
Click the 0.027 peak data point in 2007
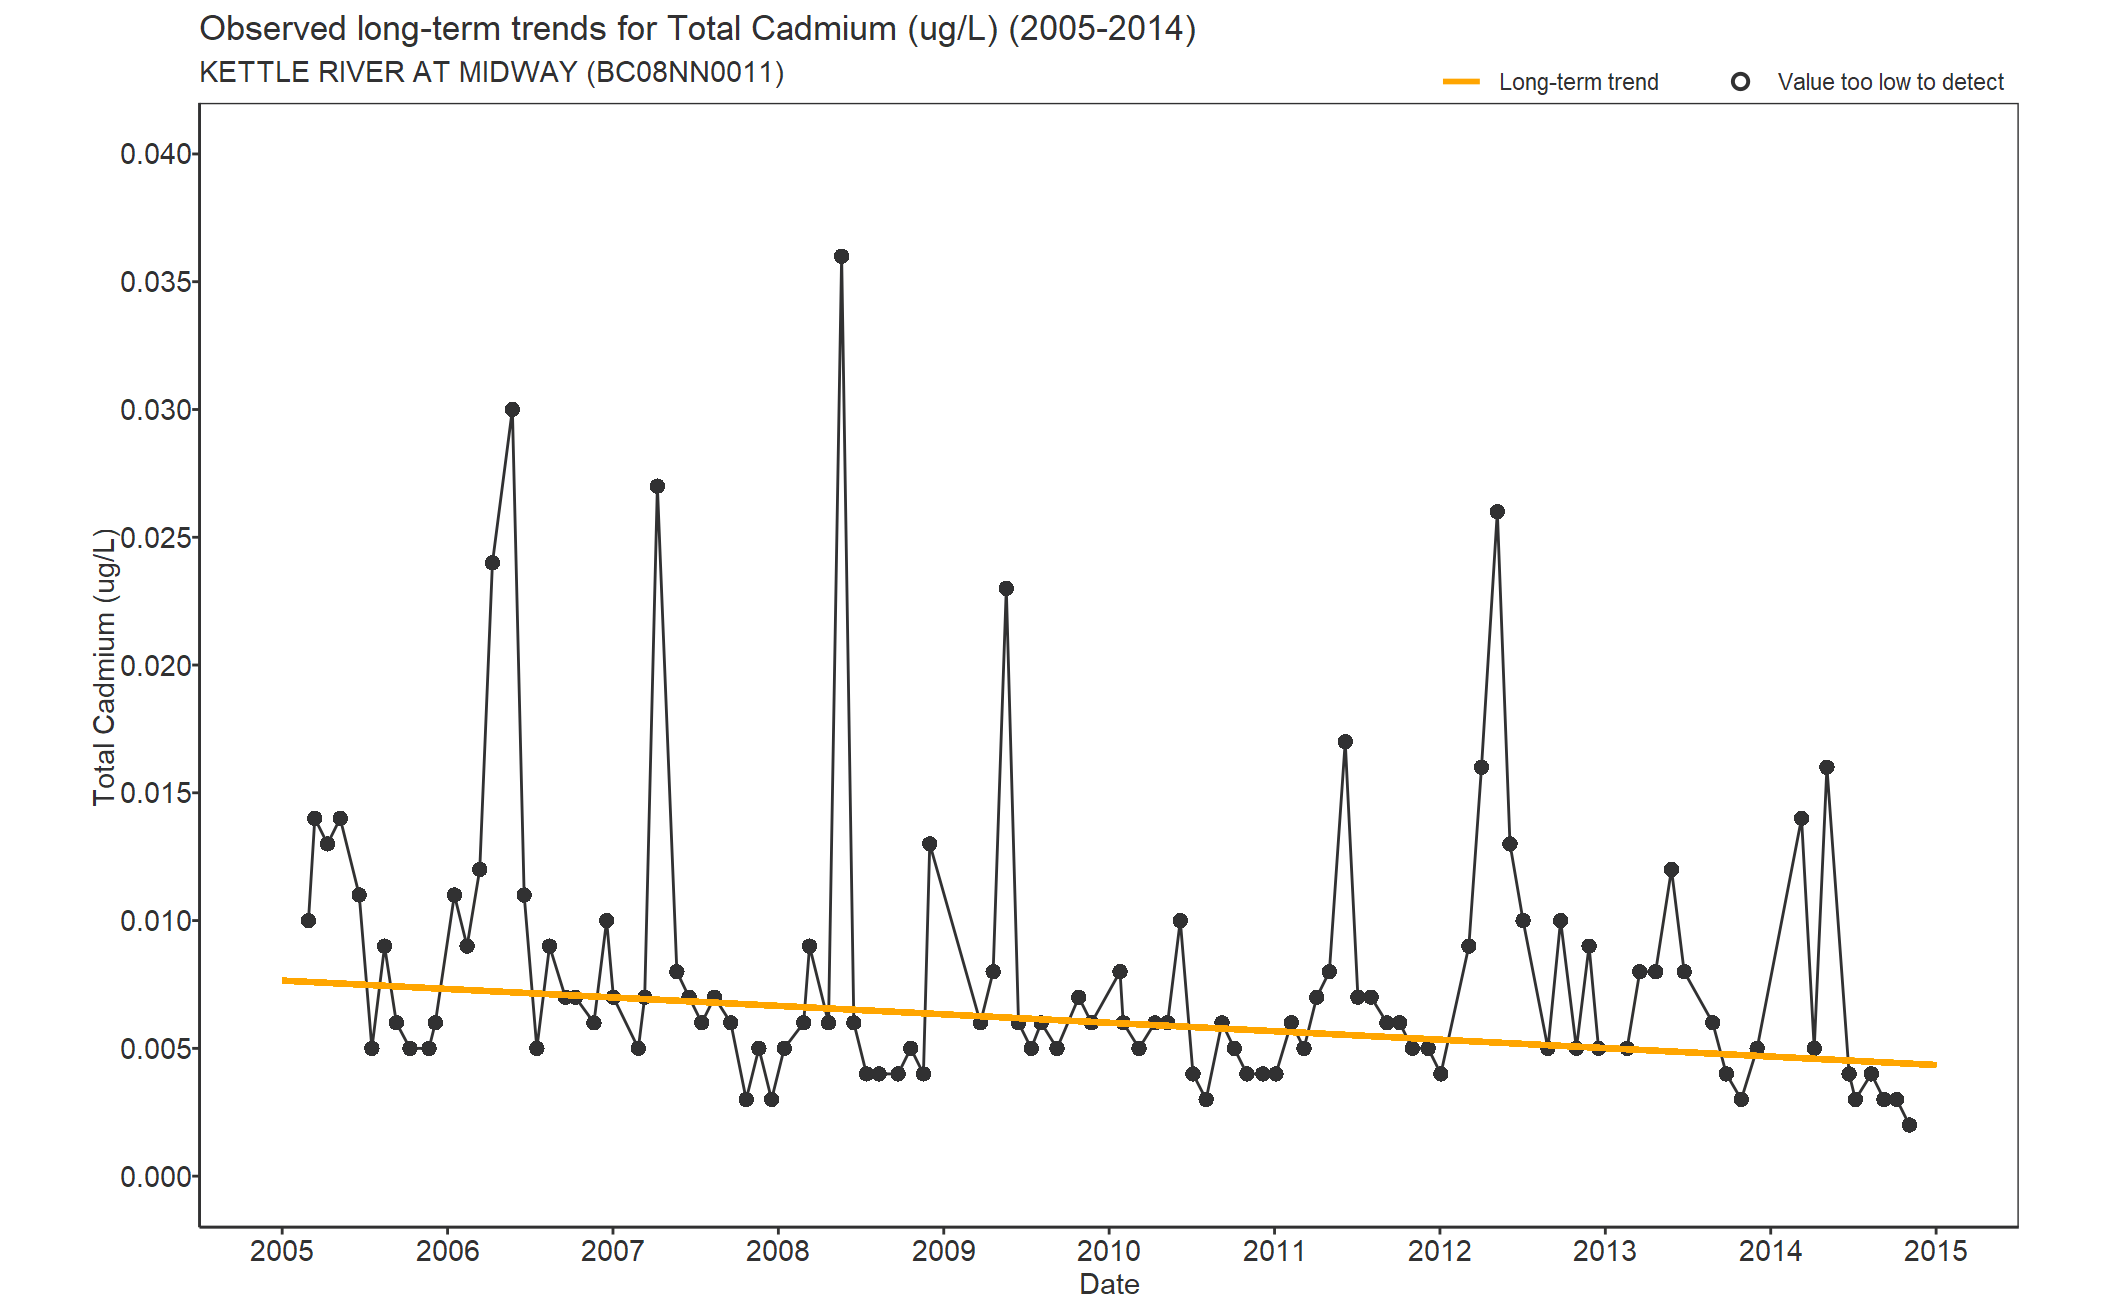pos(657,487)
